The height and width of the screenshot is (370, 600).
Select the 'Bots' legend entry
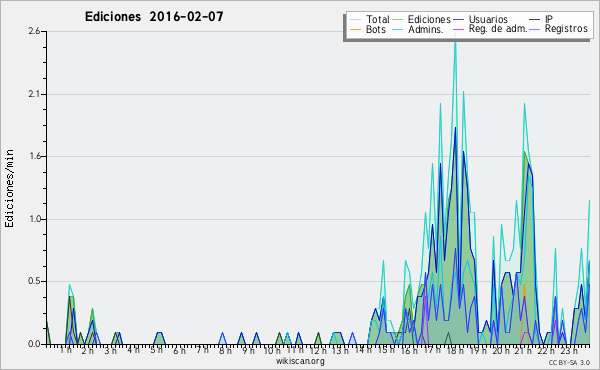(376, 29)
